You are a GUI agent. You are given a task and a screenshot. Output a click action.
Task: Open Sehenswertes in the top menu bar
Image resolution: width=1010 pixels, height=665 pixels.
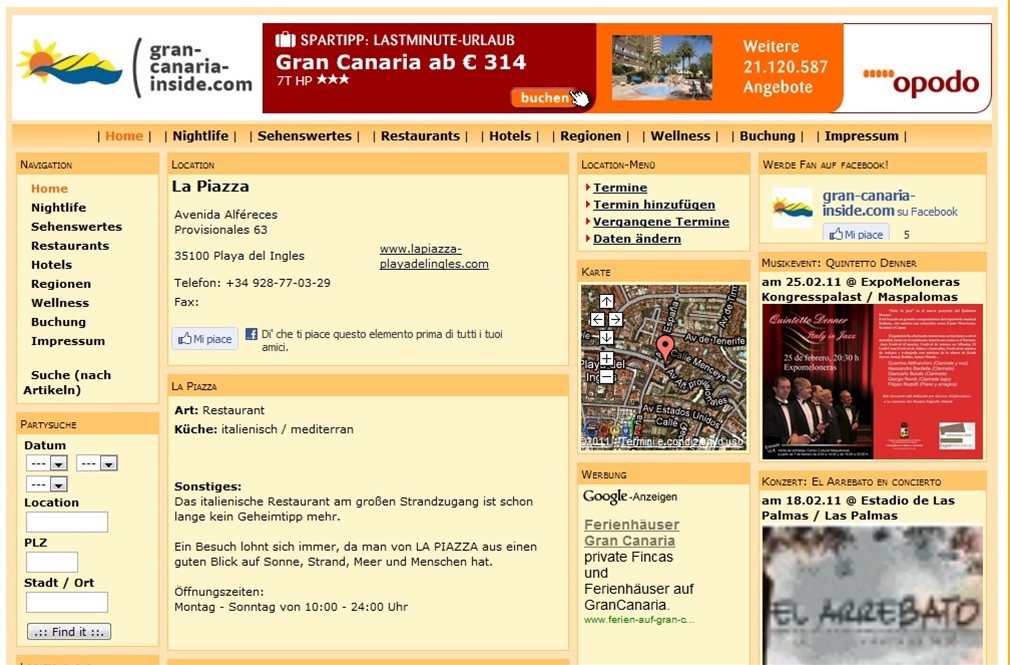[x=305, y=136]
